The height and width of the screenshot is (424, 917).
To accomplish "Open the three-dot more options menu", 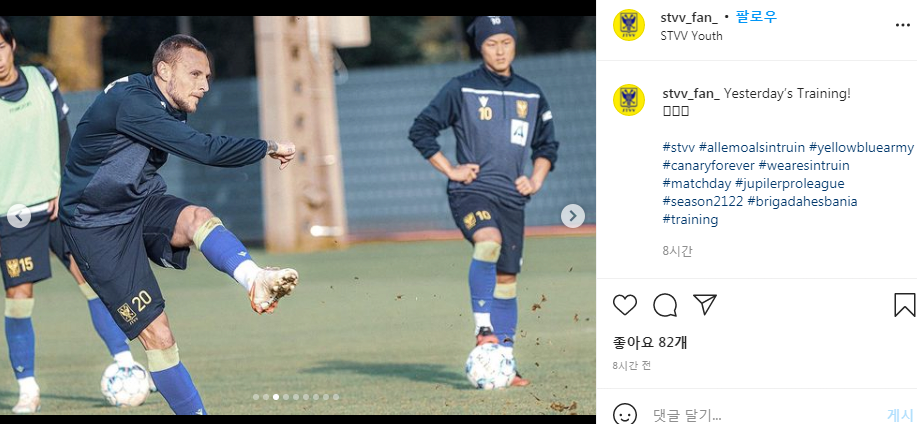I will click(903, 25).
